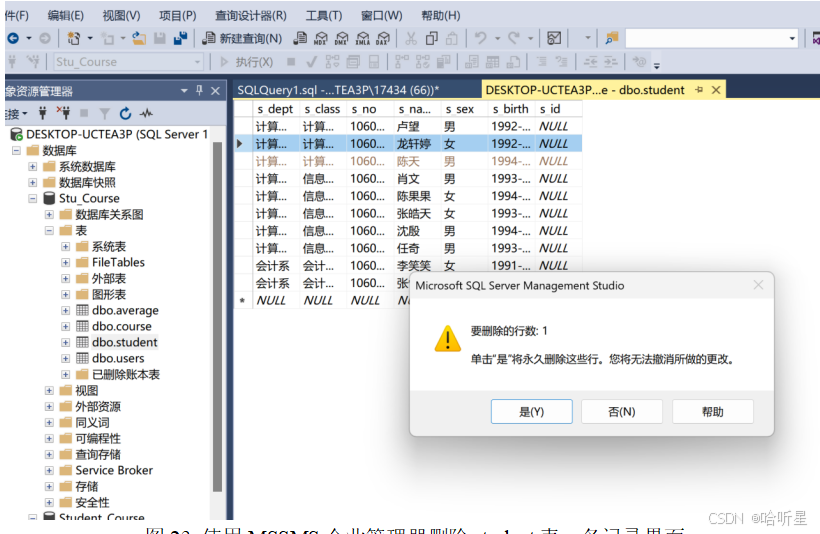Open the 编辑(E) menu

click(65, 16)
